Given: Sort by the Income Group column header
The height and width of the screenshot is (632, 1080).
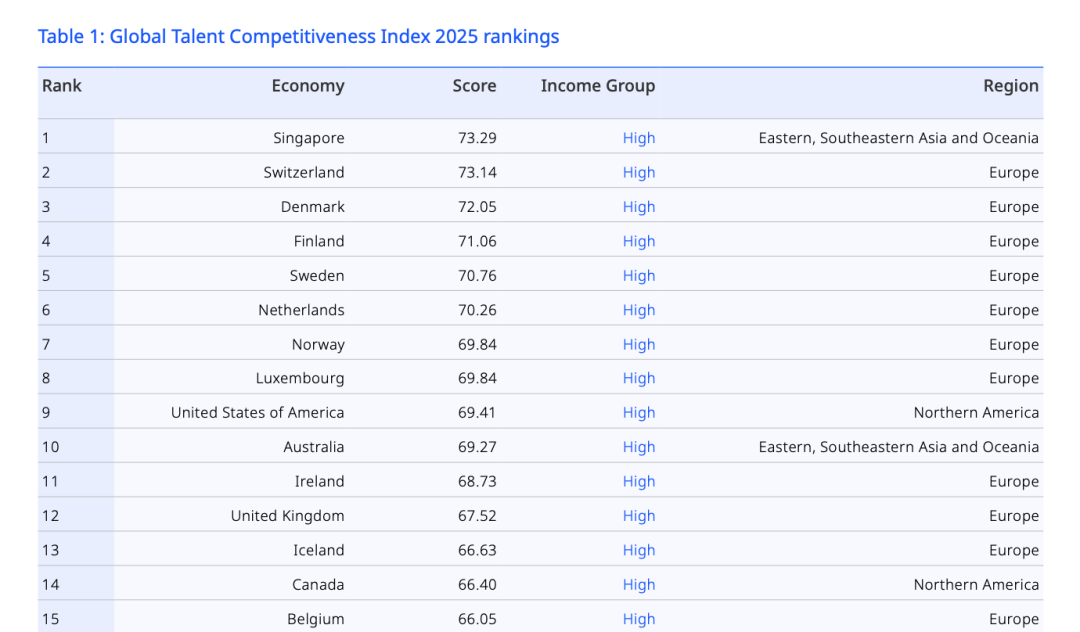Looking at the screenshot, I should 597,86.
